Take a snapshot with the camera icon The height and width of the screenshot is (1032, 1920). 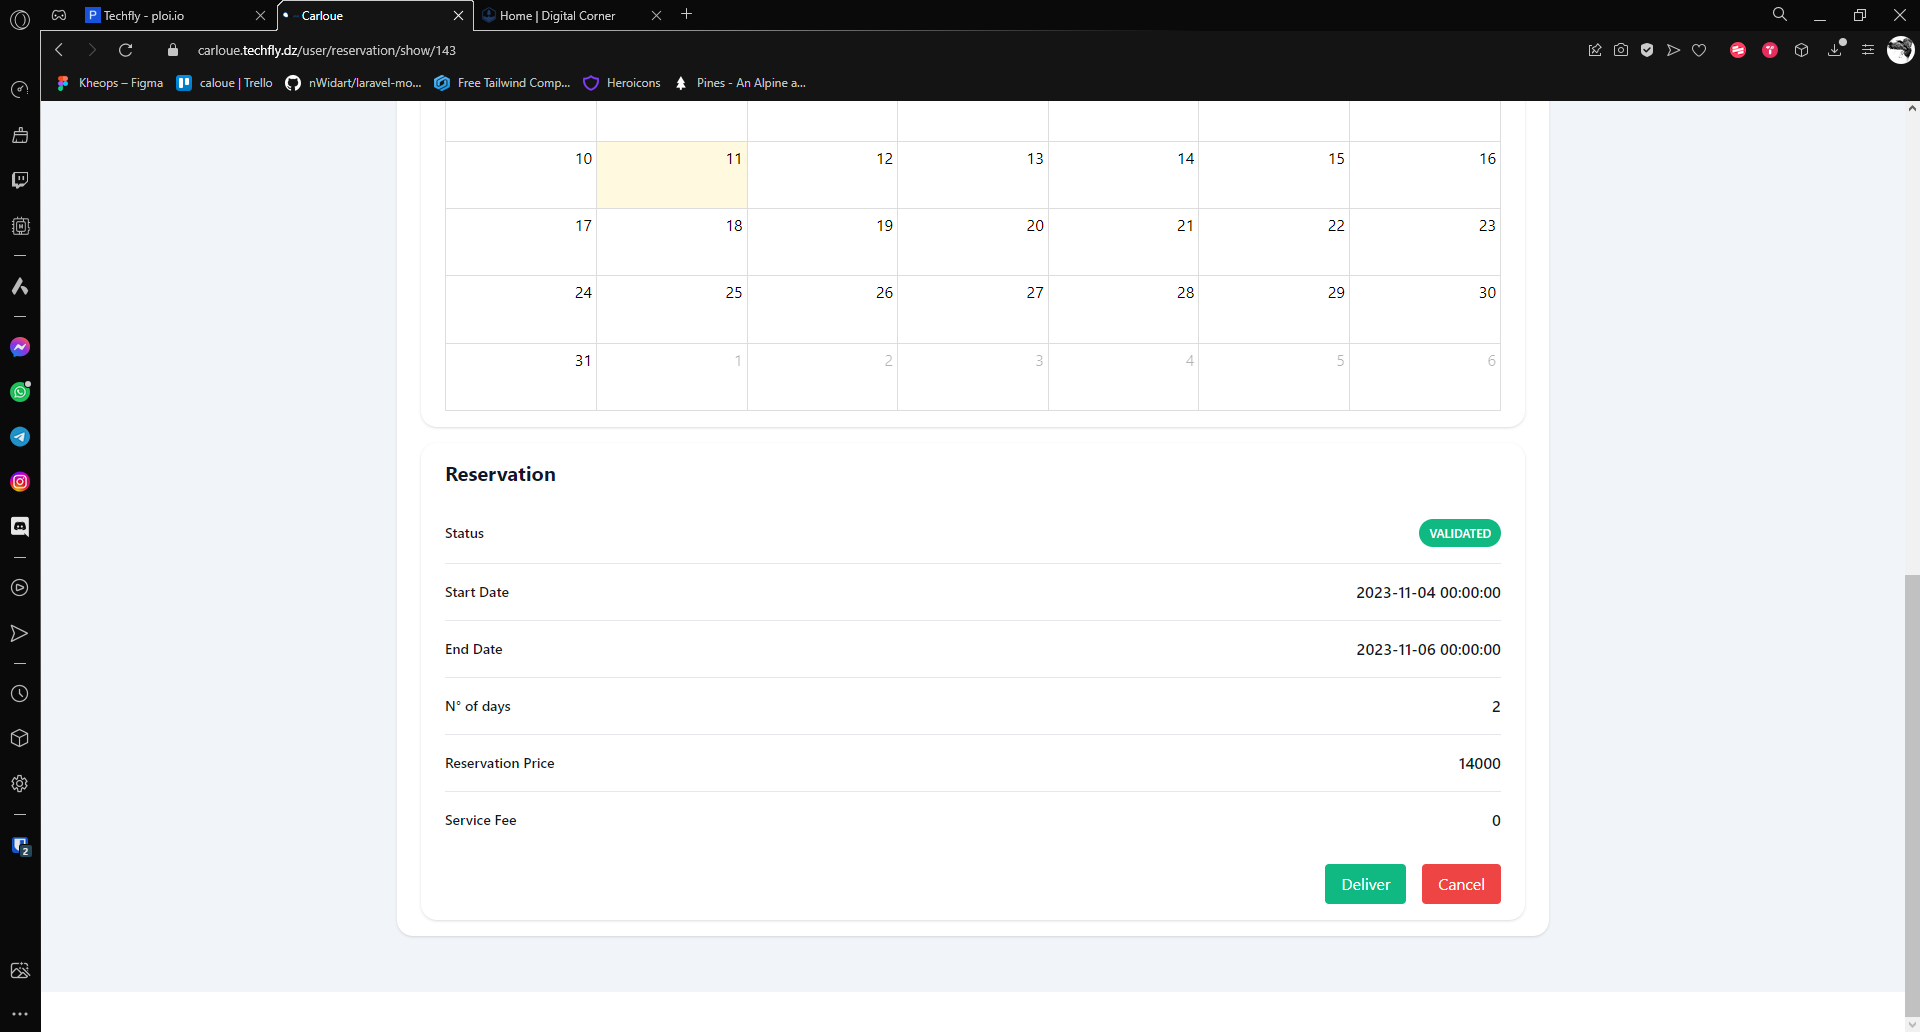coord(1621,50)
